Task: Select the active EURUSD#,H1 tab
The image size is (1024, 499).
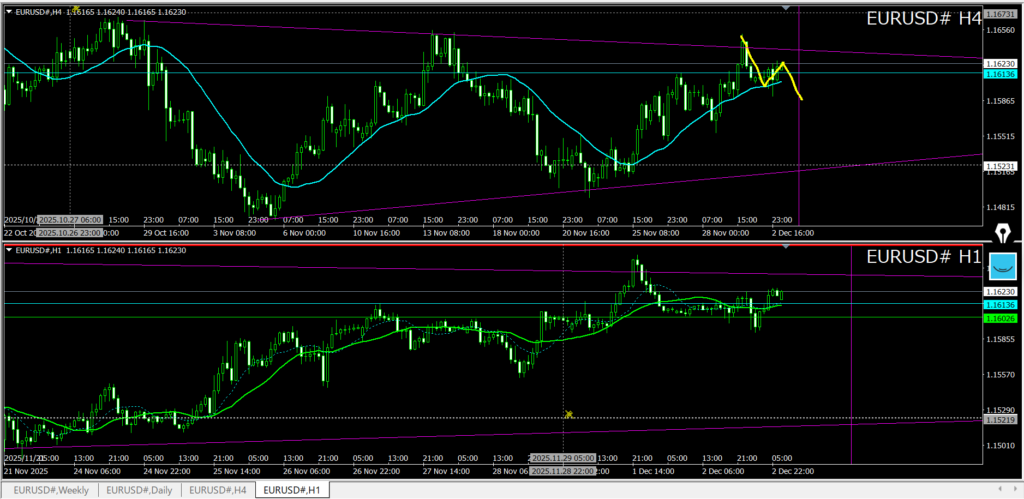Action: 291,490
